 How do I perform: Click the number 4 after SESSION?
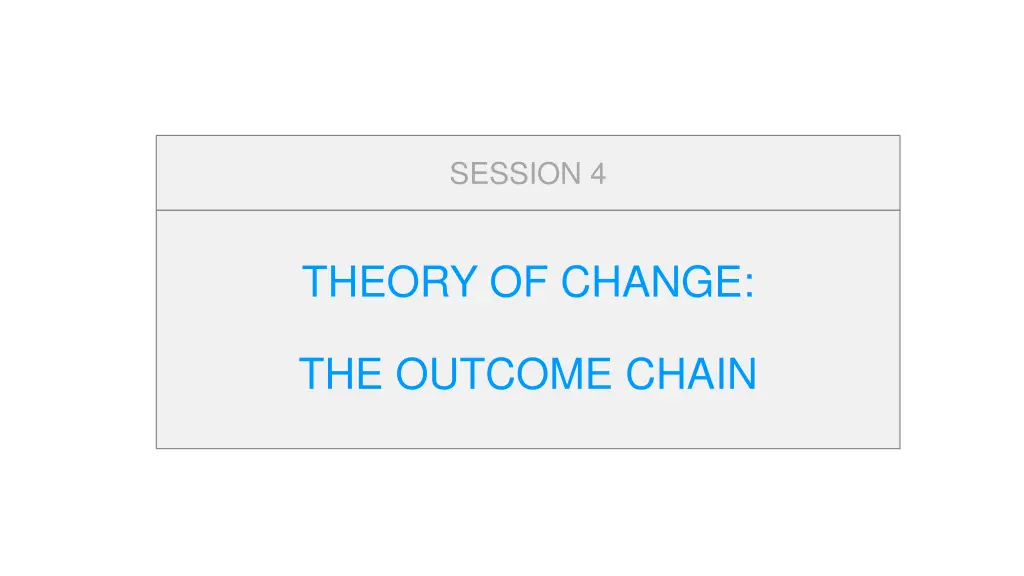(x=598, y=174)
